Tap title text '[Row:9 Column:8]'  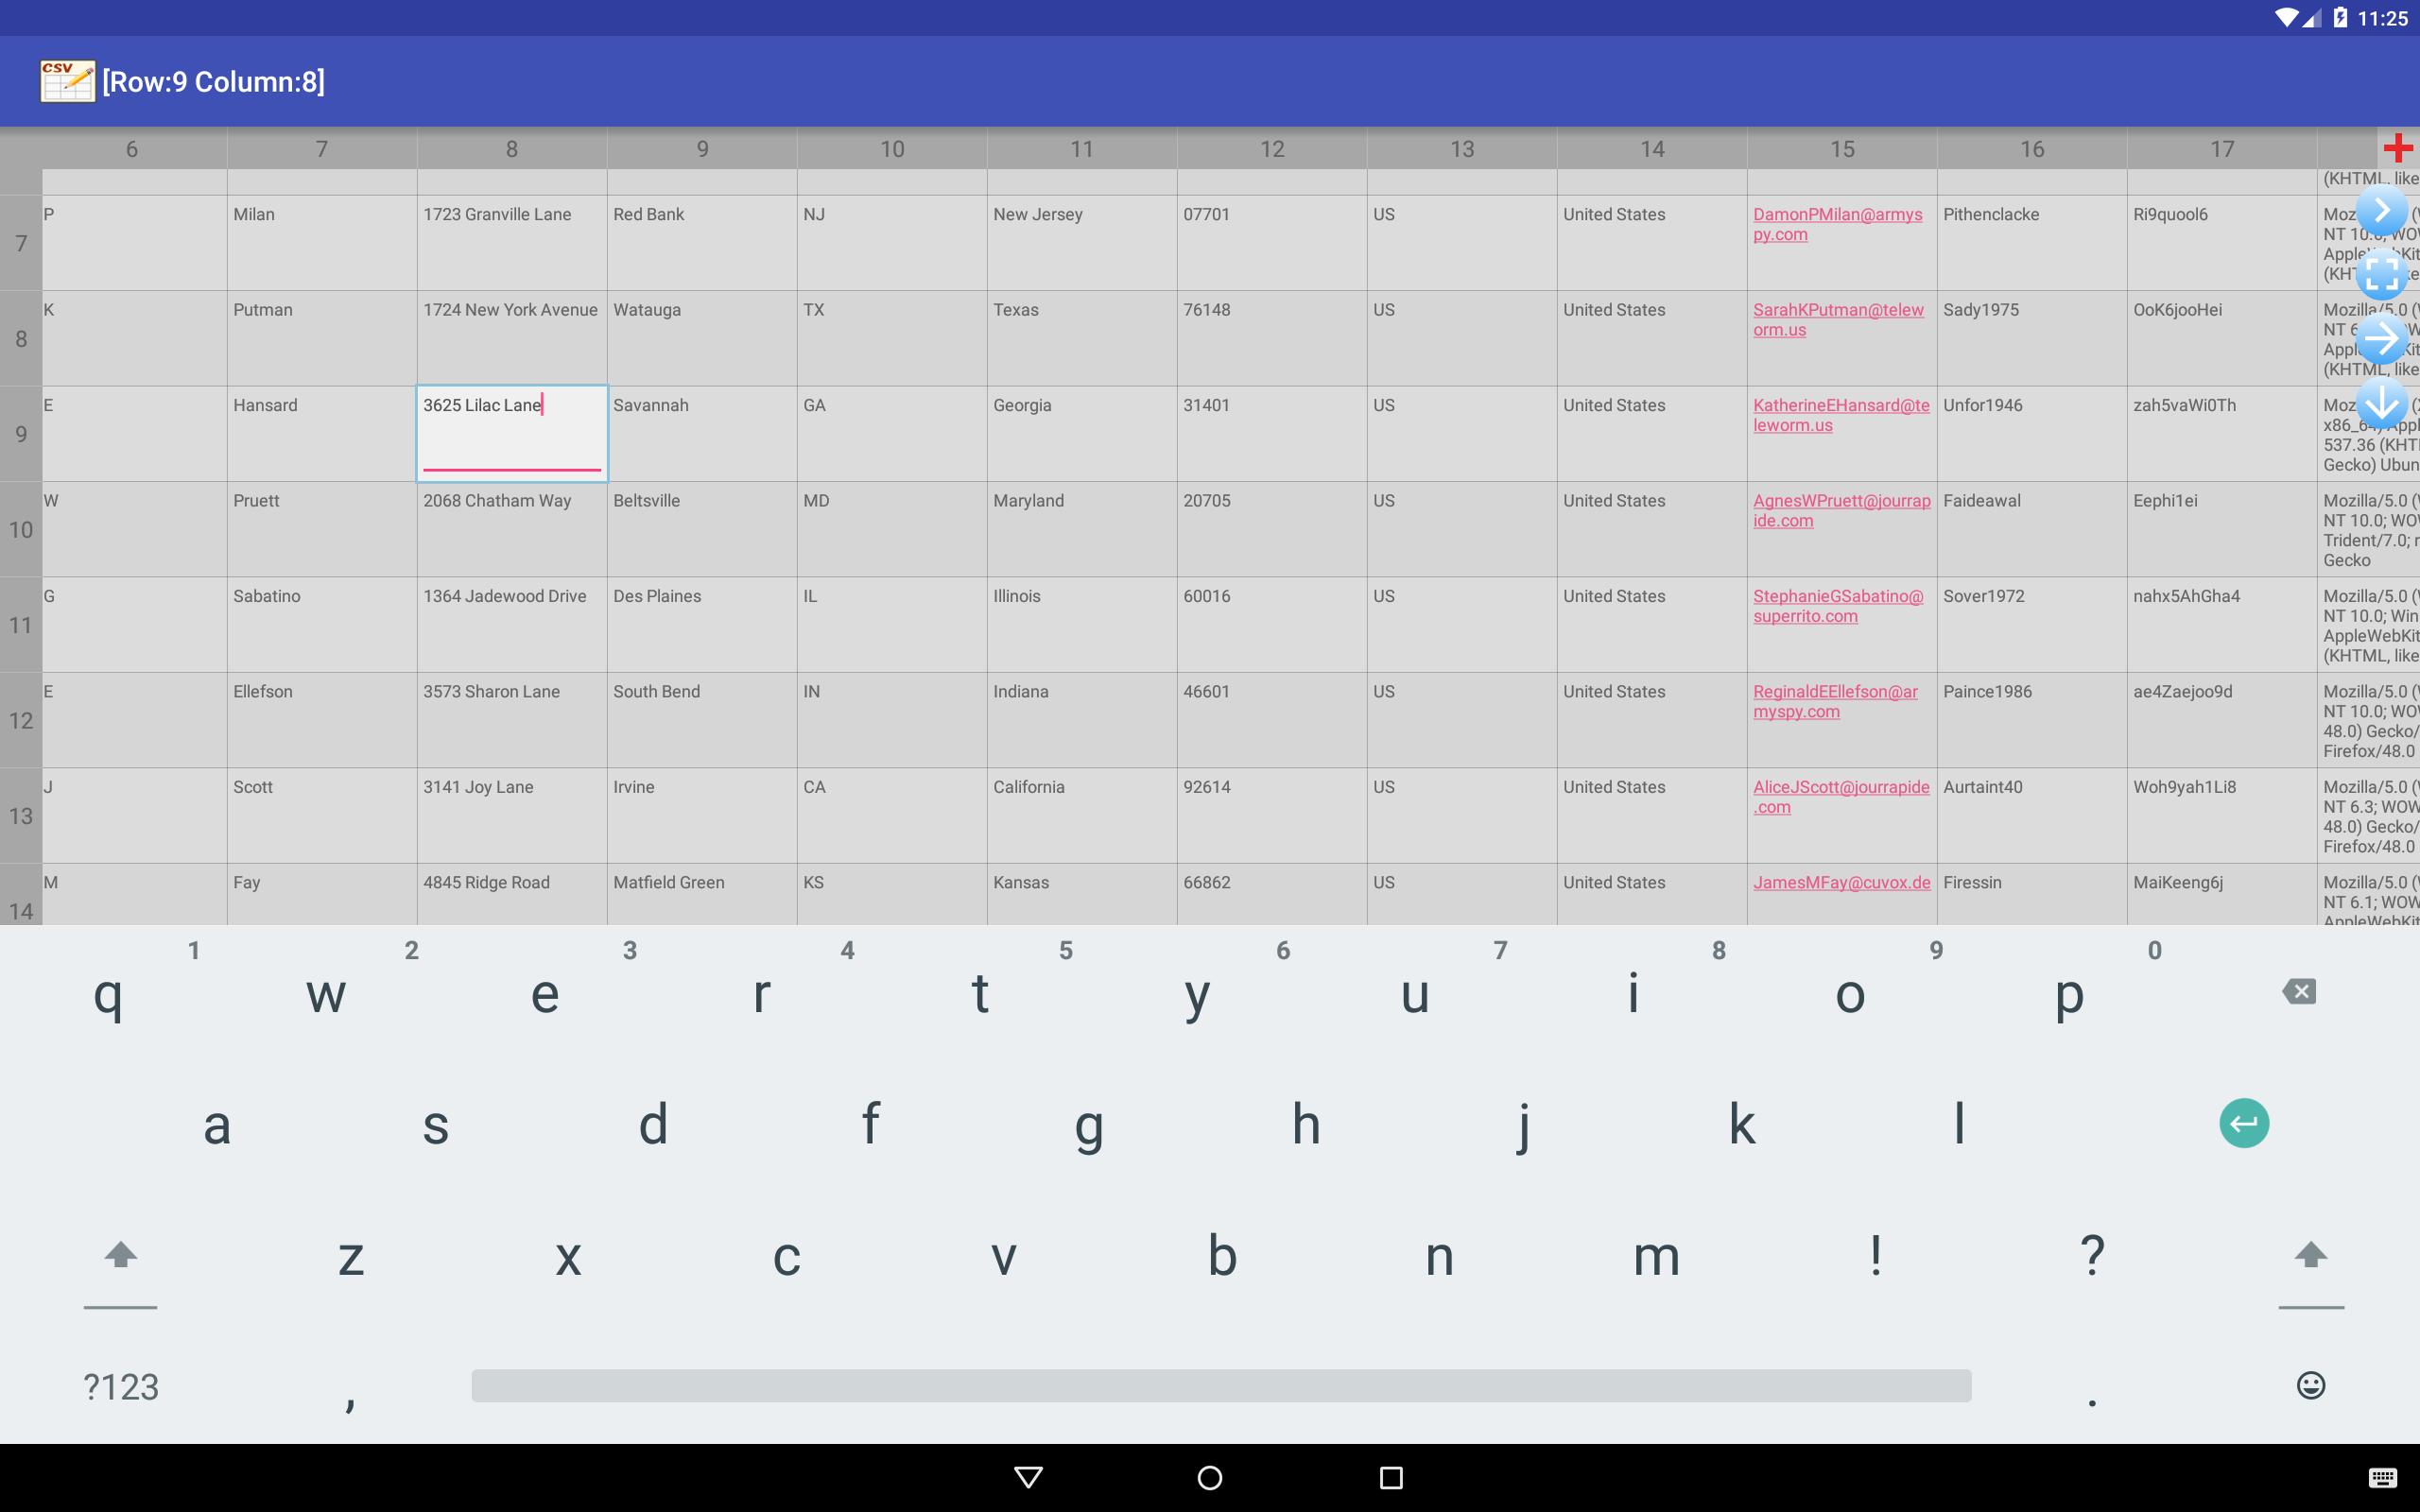[213, 82]
